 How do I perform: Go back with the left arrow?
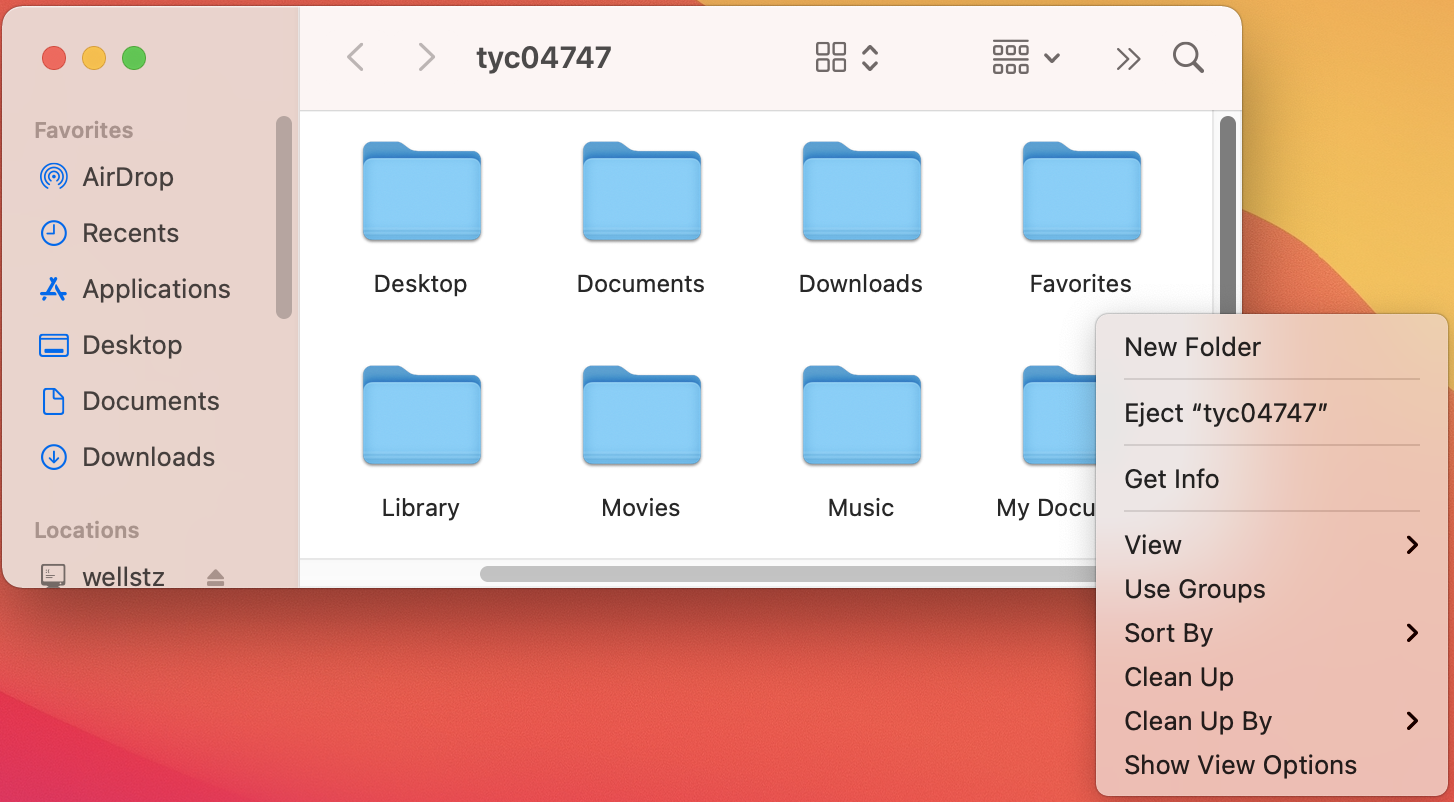coord(355,58)
